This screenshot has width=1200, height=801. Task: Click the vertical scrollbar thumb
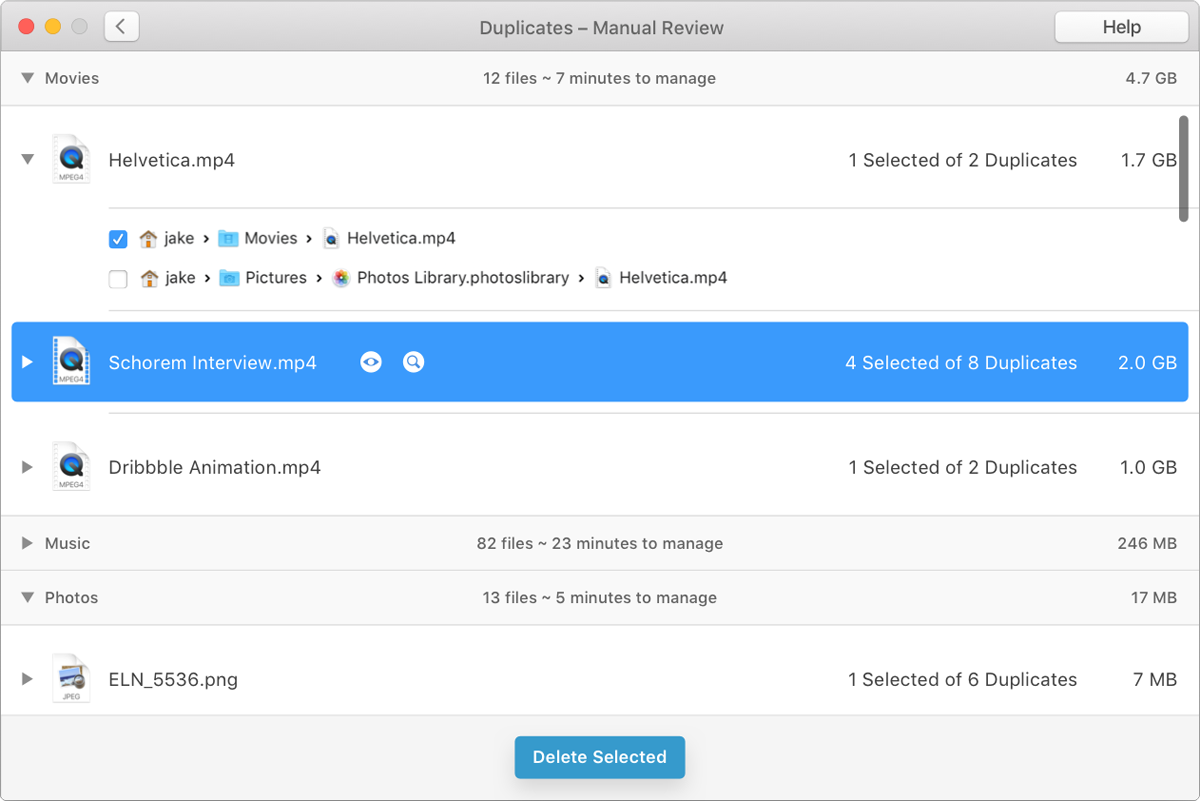(1183, 168)
